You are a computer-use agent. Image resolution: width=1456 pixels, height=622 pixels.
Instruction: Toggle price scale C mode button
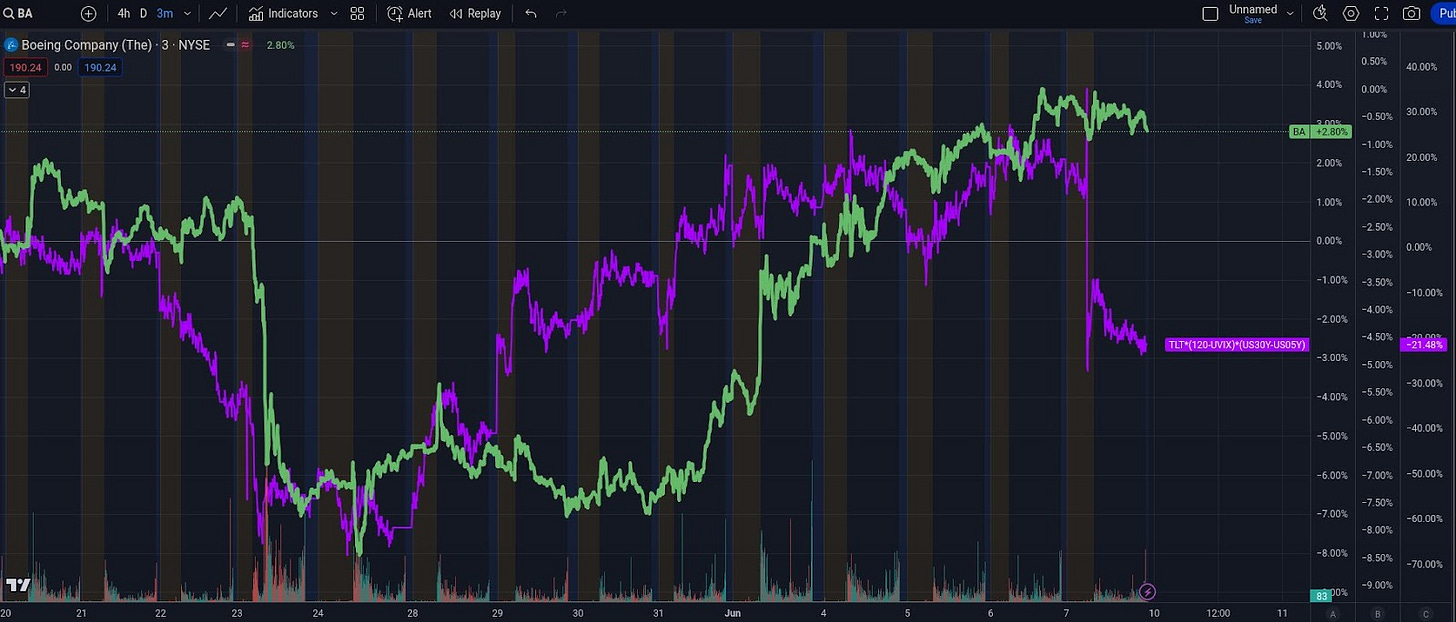point(1426,613)
